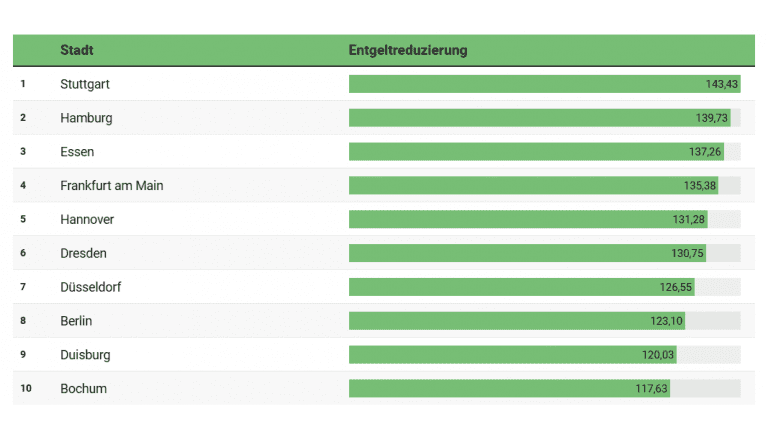Image resolution: width=768 pixels, height=432 pixels.
Task: Click the Stadt column header
Action: [77, 50]
